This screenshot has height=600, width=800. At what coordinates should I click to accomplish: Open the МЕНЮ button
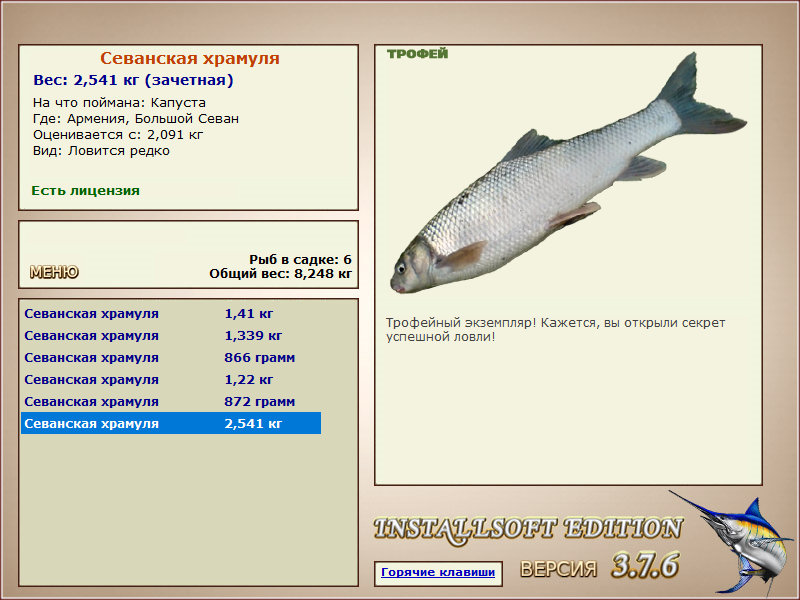[x=54, y=272]
